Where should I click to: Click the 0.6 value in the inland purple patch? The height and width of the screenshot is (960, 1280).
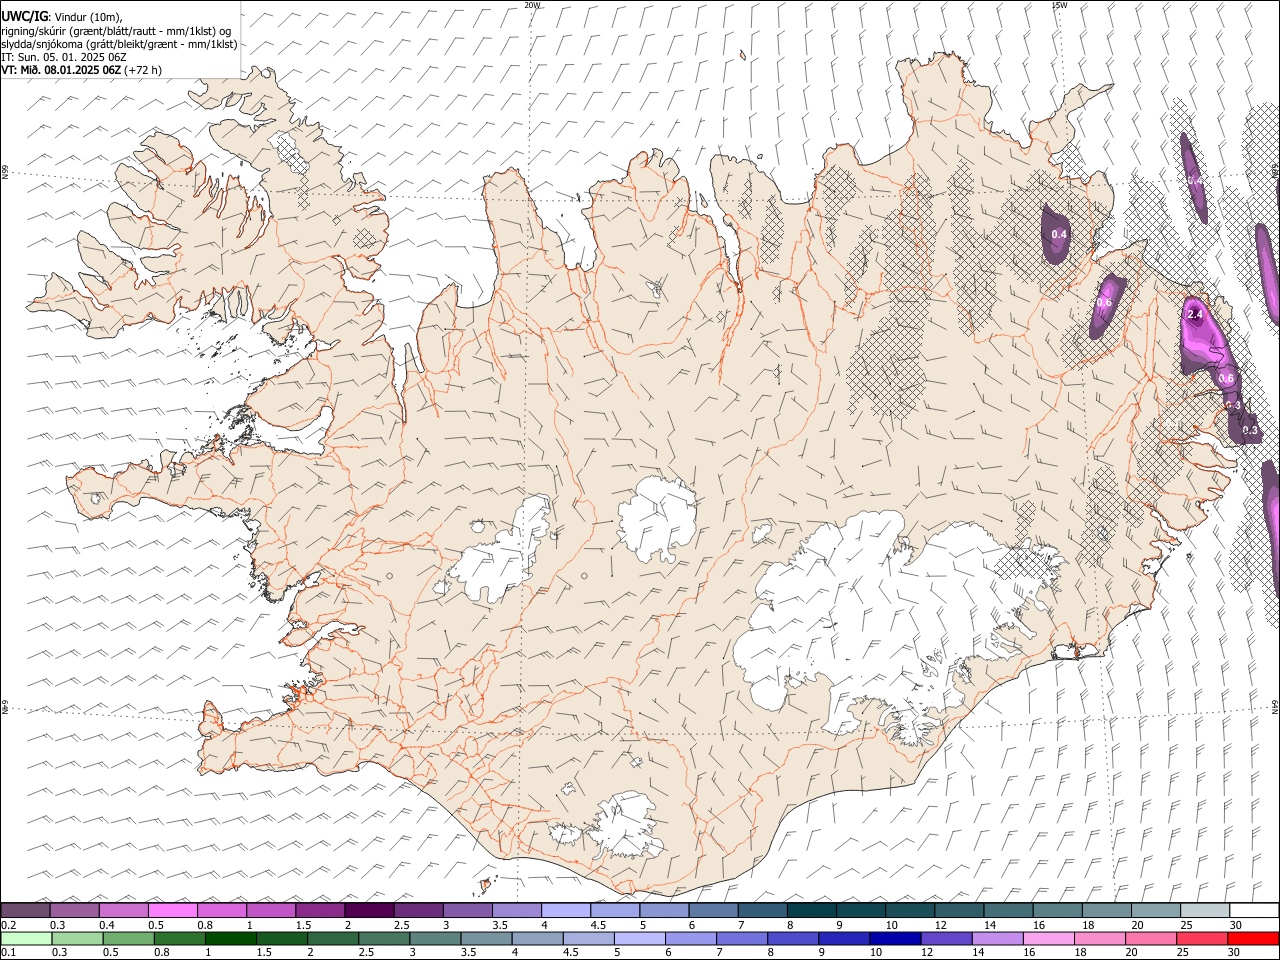point(1105,302)
